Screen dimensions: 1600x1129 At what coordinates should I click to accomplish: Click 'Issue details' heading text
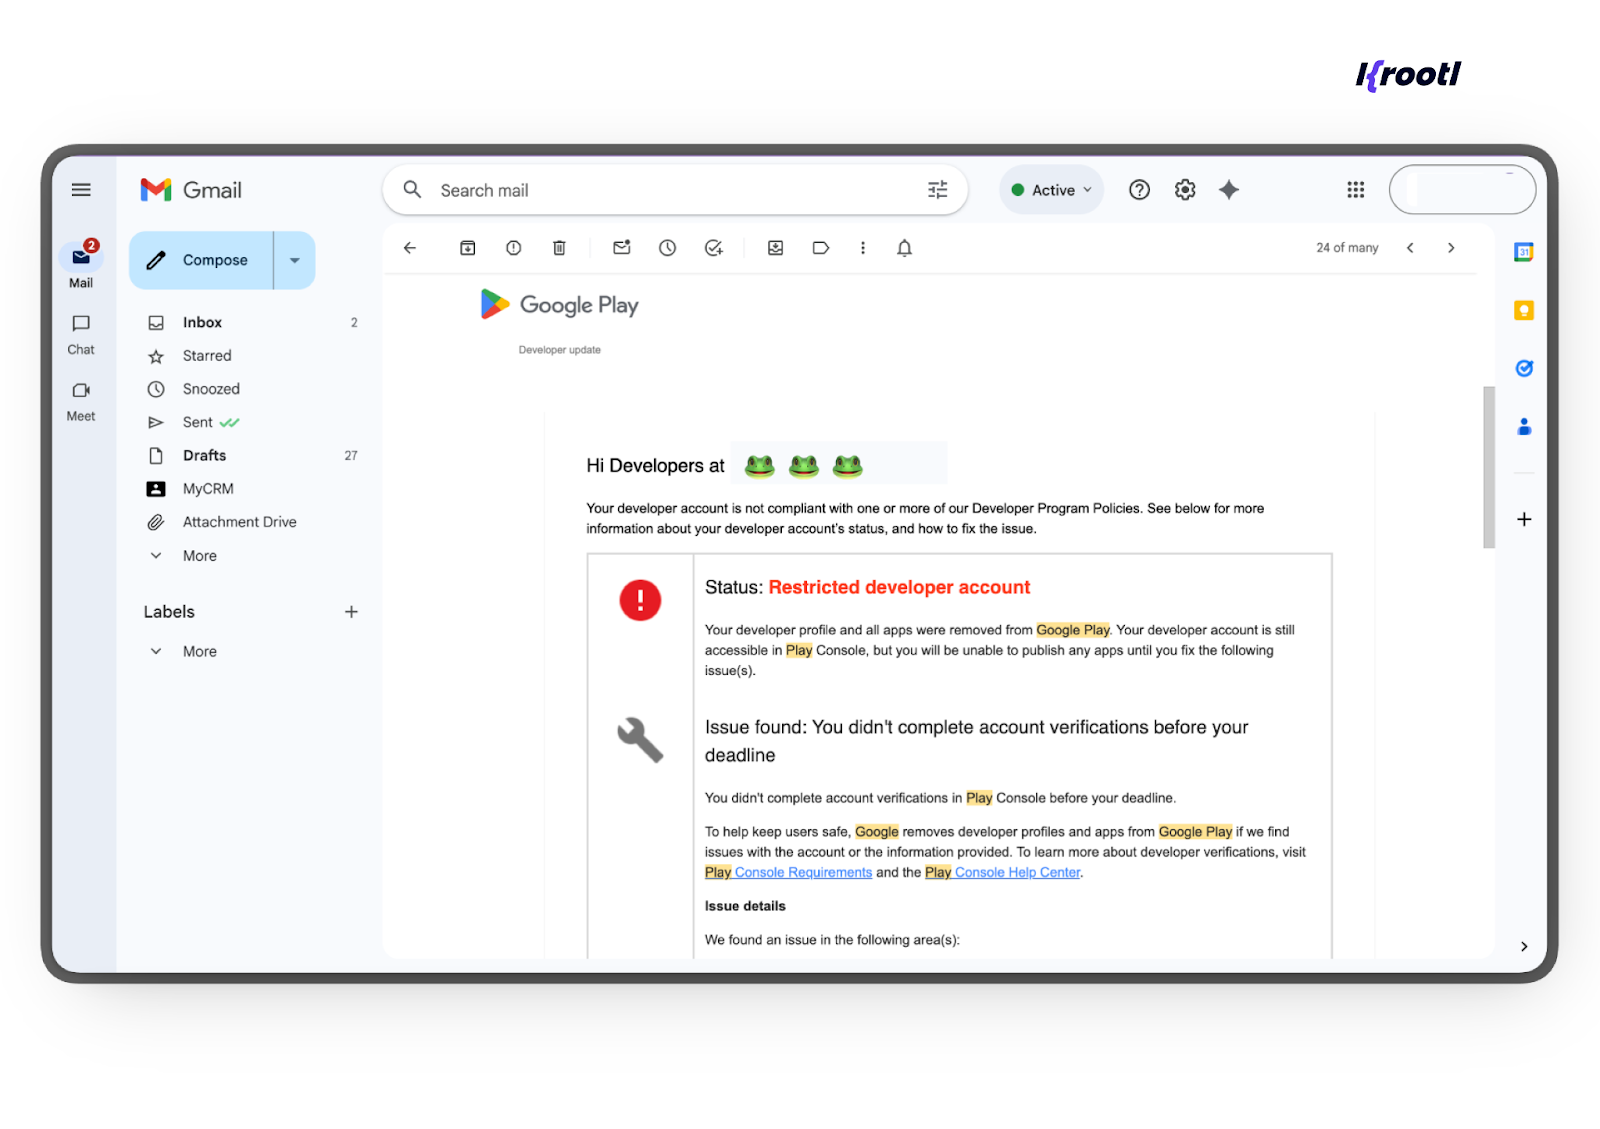coord(745,906)
